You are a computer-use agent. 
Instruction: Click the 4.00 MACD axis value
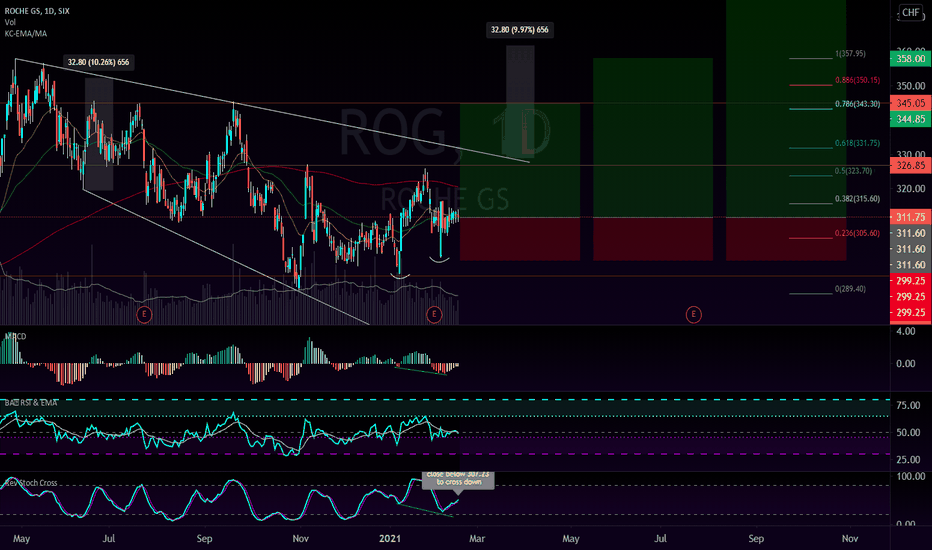(906, 331)
